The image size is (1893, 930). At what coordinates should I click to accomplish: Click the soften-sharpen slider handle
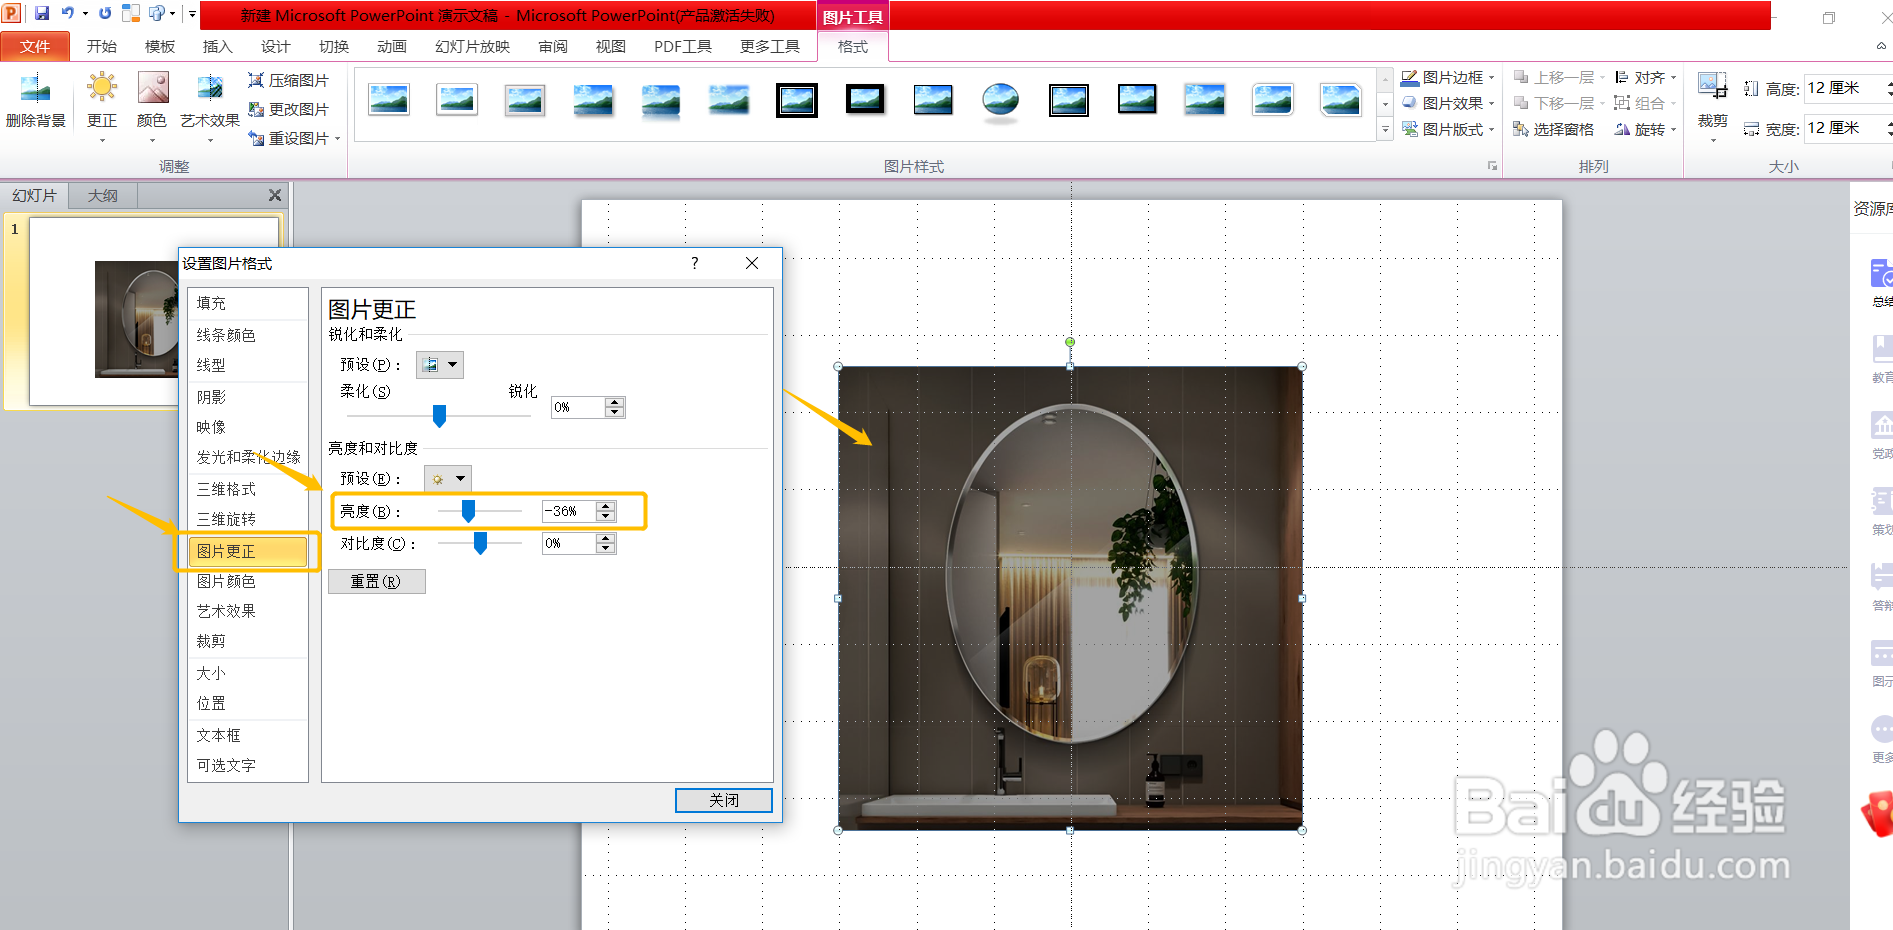tap(439, 415)
